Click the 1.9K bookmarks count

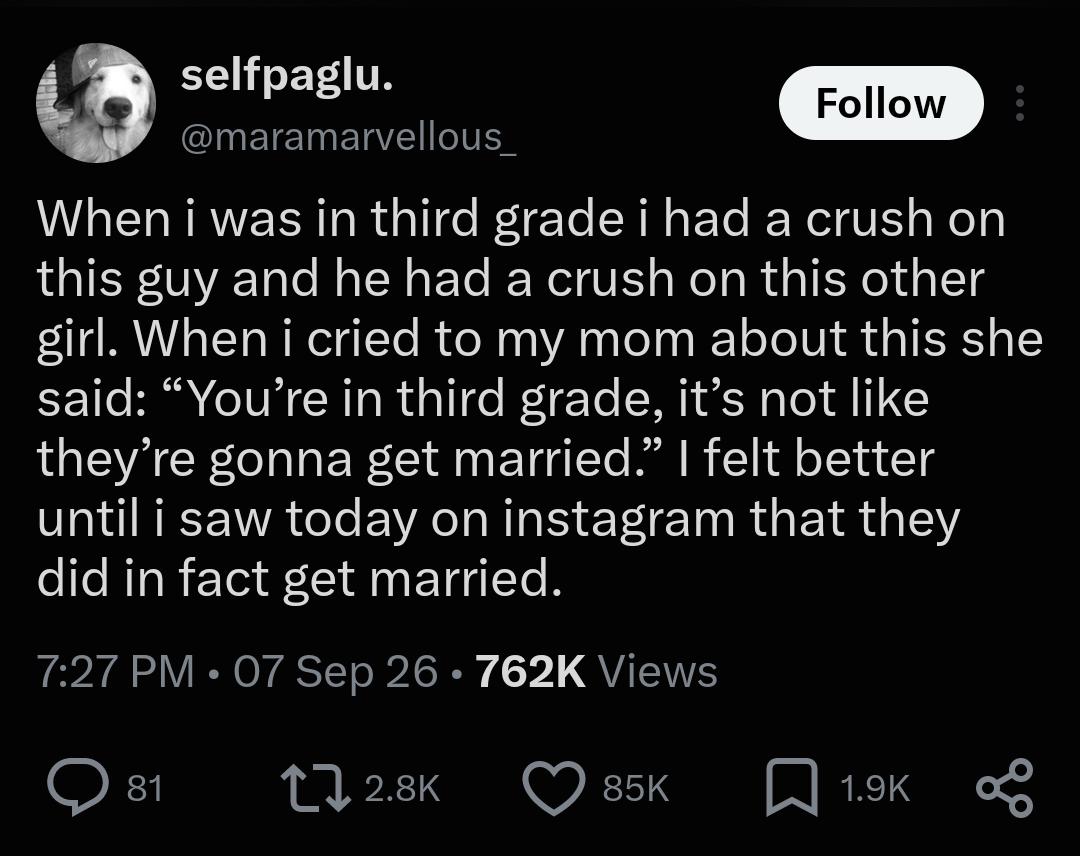click(x=875, y=788)
